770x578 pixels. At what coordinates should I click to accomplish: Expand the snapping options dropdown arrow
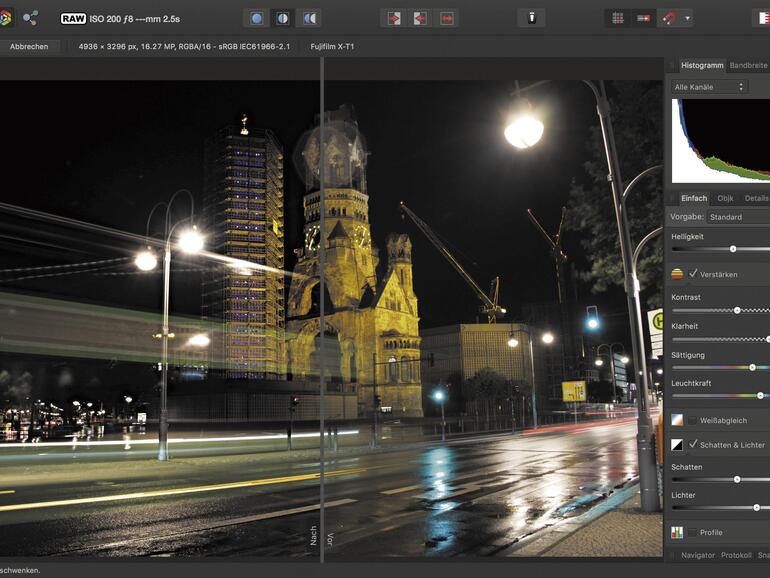click(687, 18)
